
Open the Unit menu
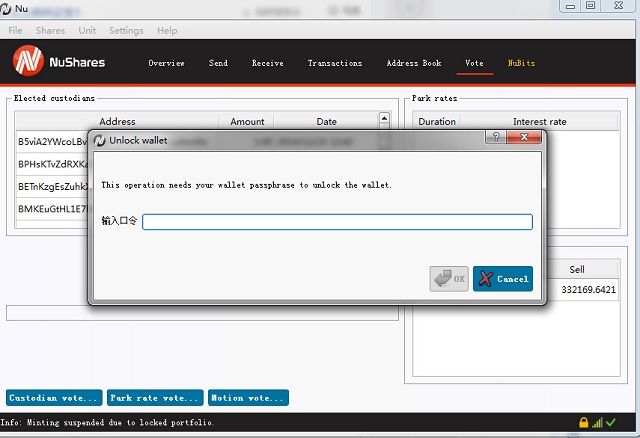click(x=87, y=31)
